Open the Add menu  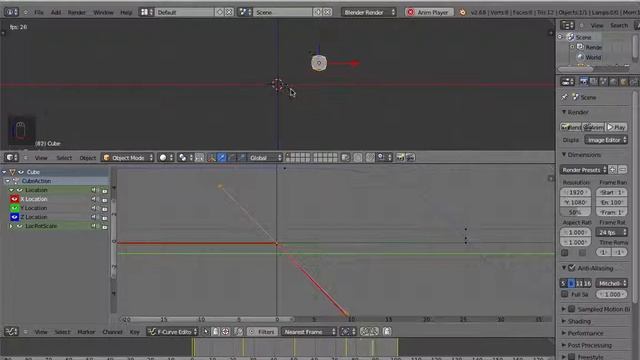click(56, 12)
